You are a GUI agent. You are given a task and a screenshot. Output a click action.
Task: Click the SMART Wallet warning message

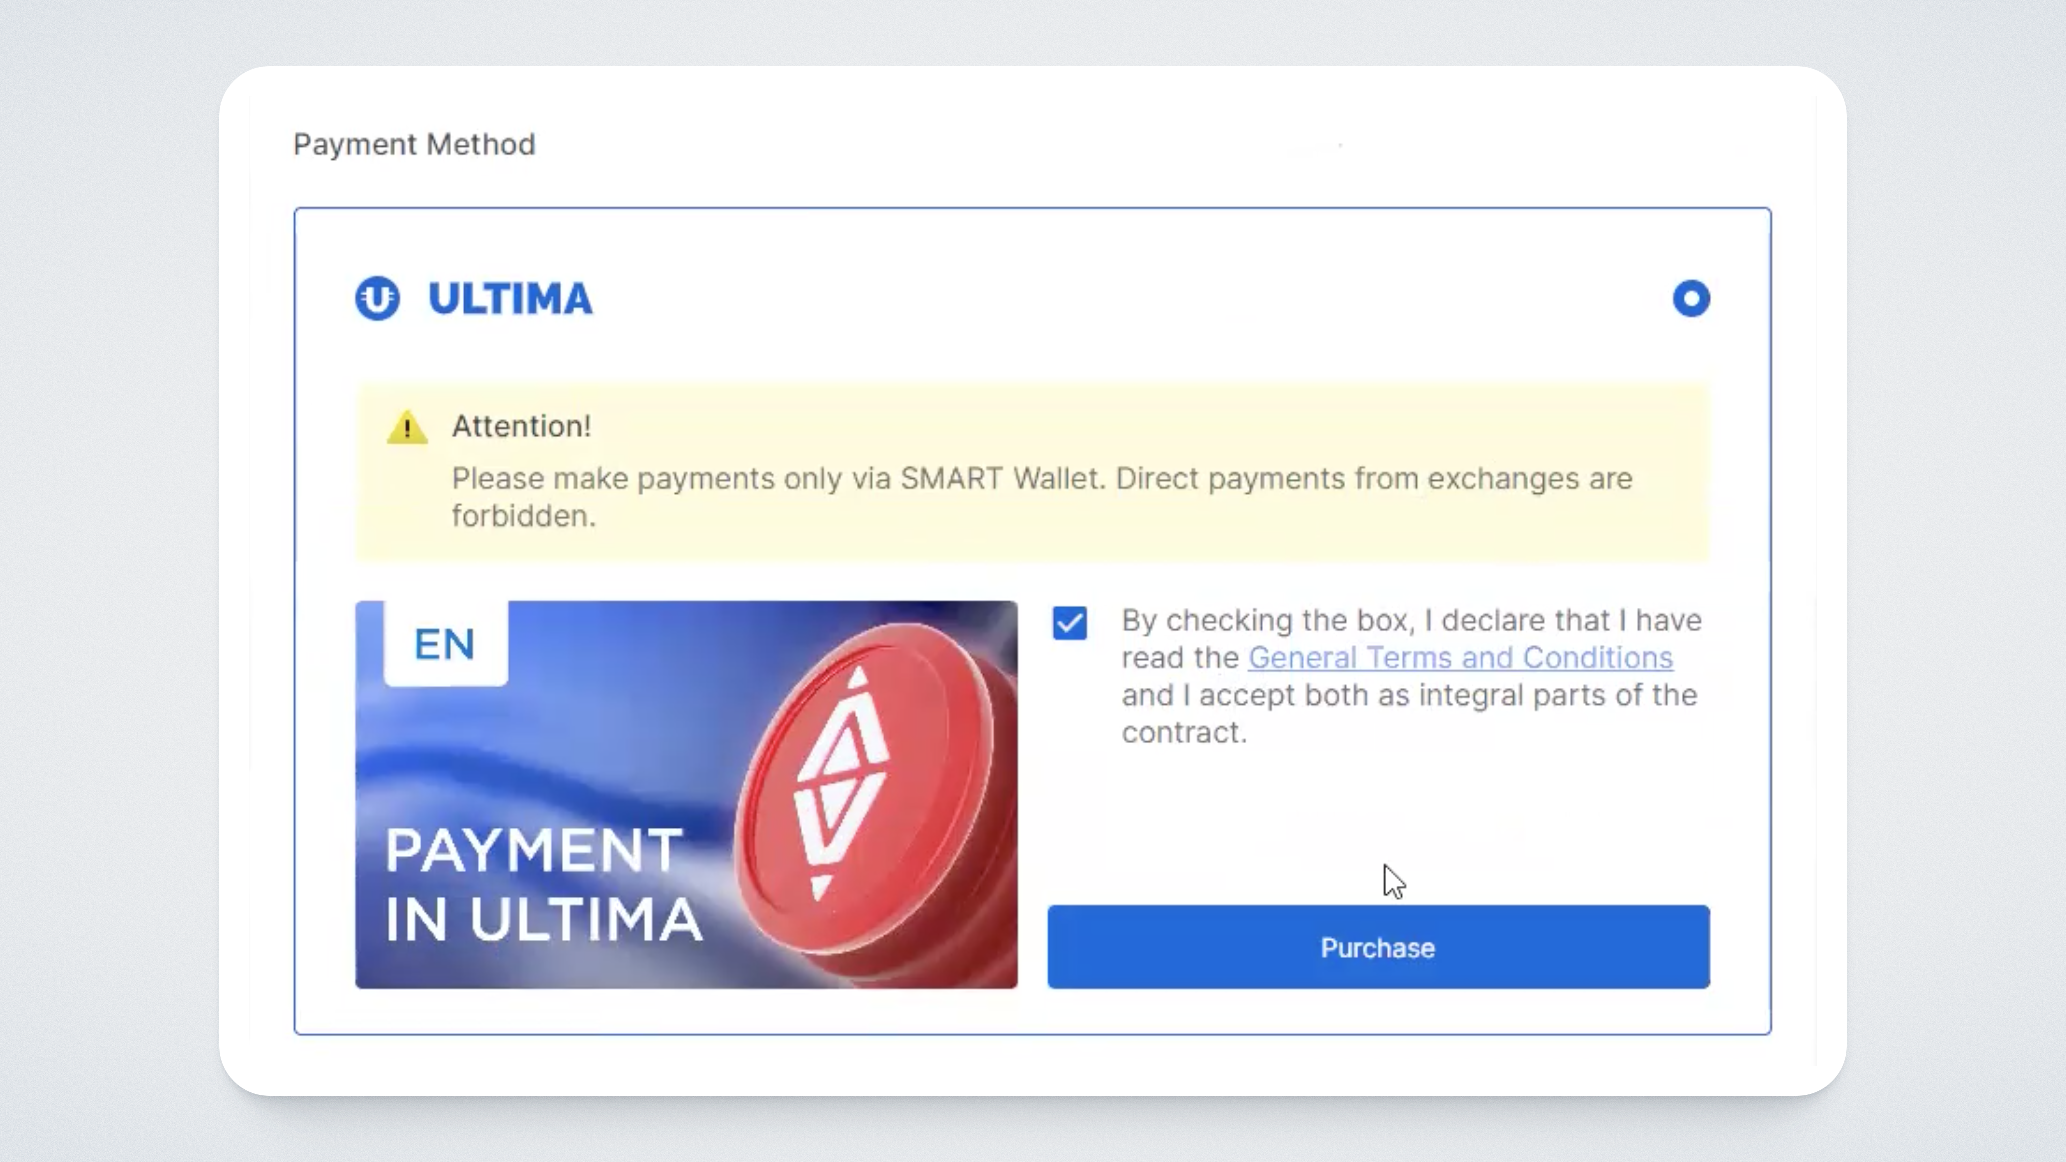1041,479
